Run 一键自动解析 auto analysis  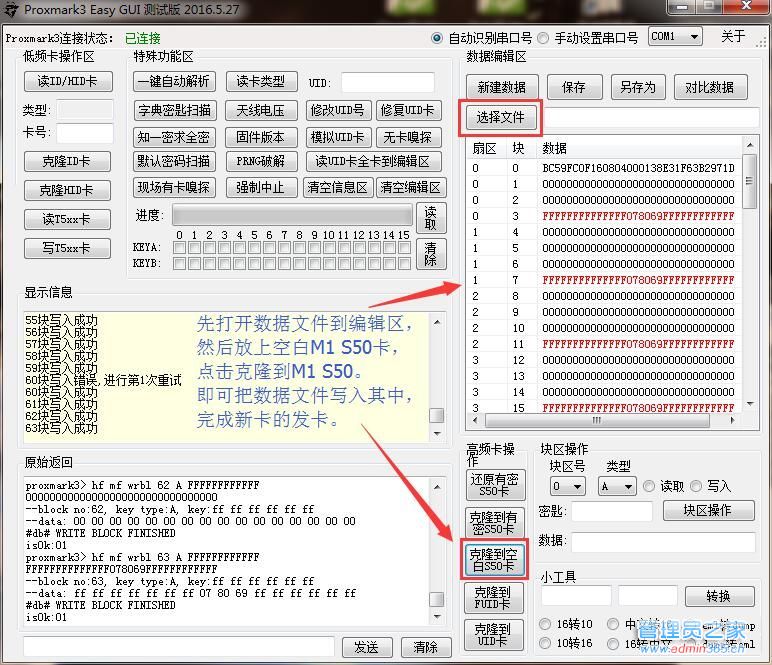(x=174, y=81)
